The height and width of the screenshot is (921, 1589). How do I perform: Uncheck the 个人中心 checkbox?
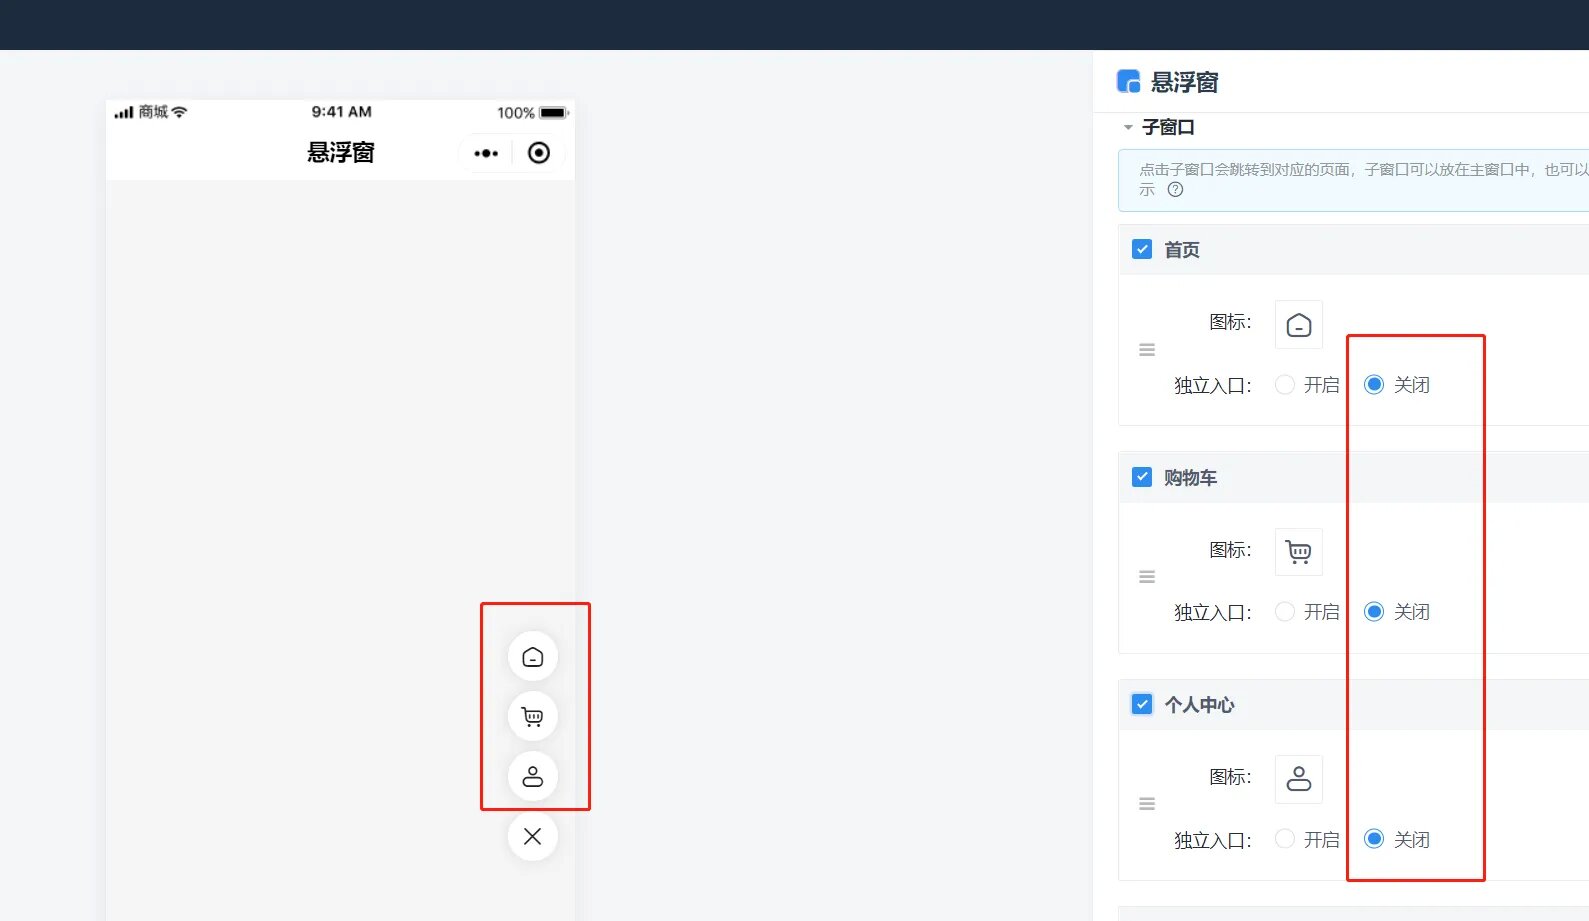[1142, 704]
